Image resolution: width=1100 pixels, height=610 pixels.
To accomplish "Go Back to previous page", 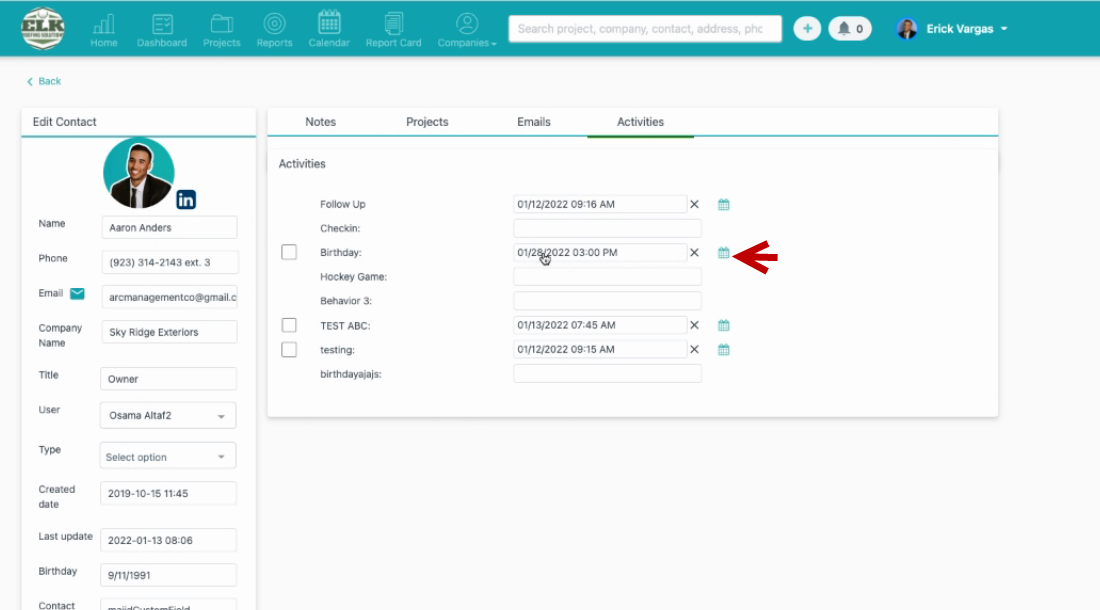I will pyautogui.click(x=43, y=81).
